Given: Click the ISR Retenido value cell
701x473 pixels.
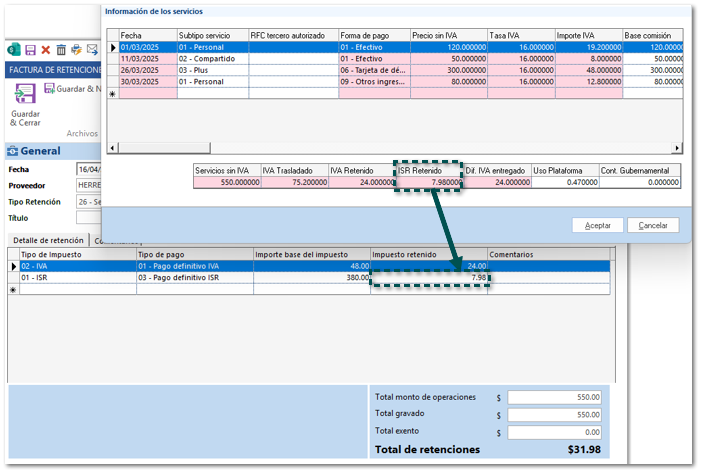Looking at the screenshot, I should pos(429,182).
